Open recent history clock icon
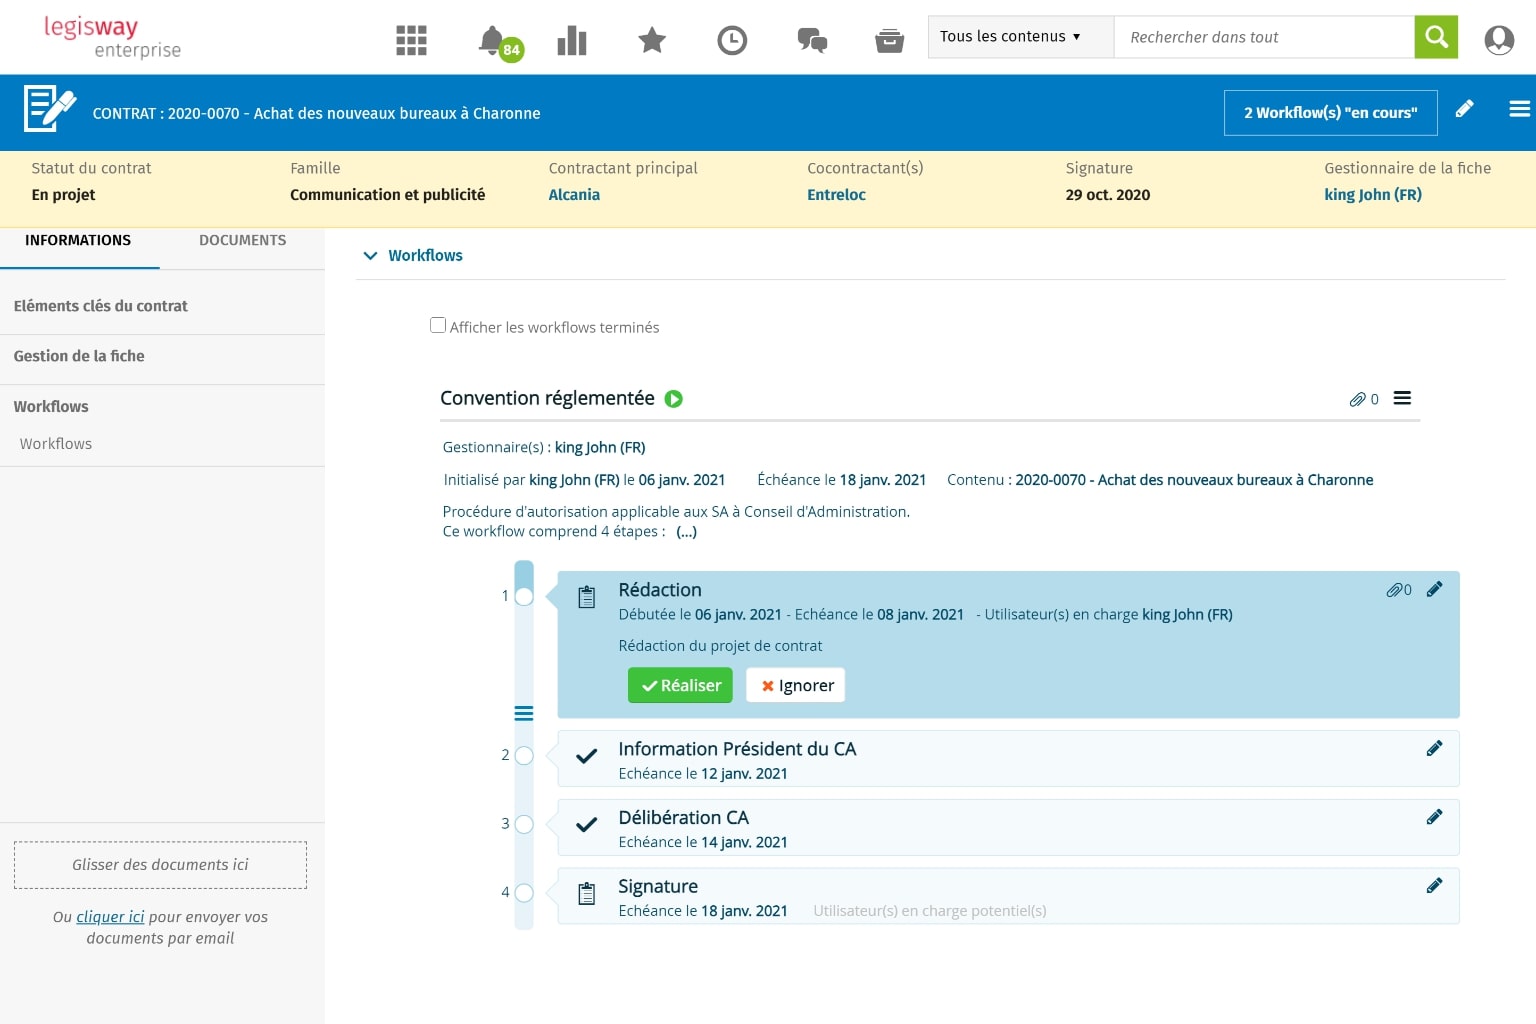 [x=732, y=40]
